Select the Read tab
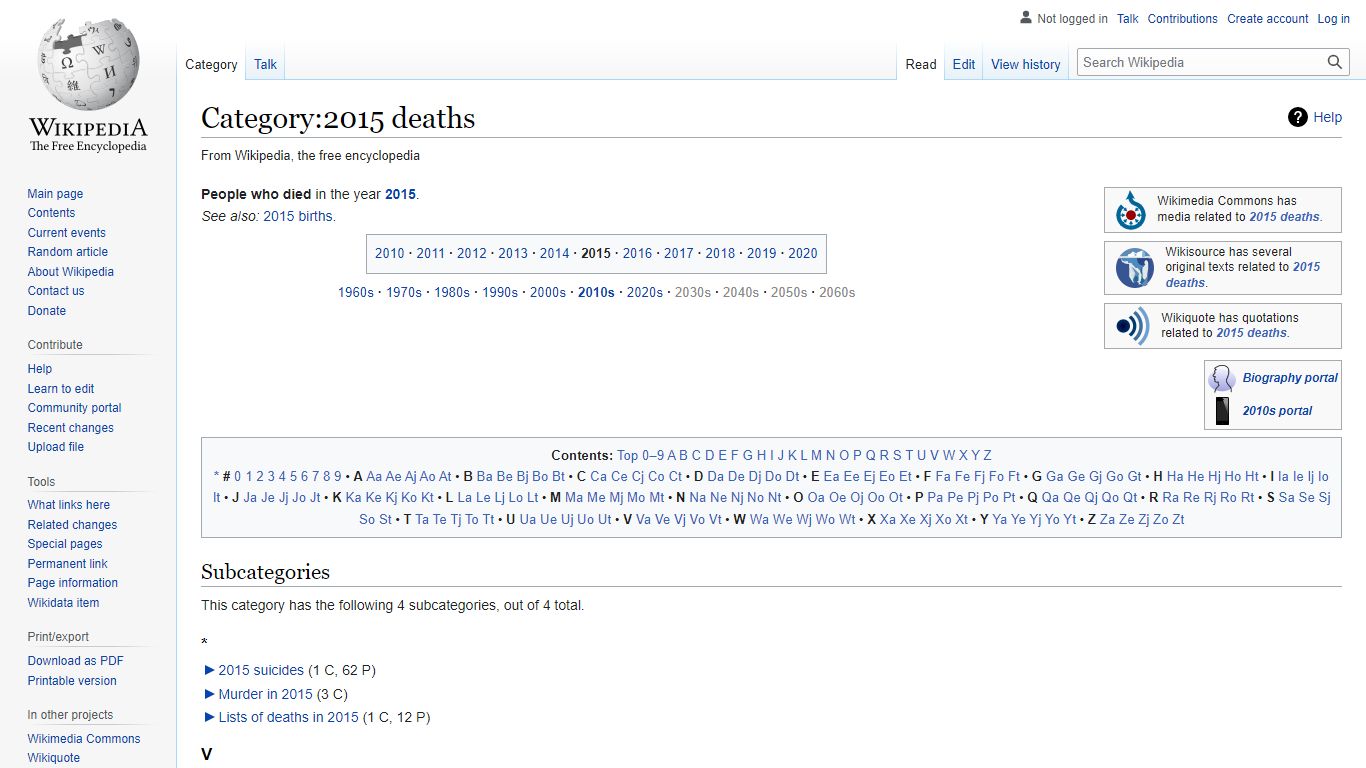This screenshot has height=768, width=1366. pyautogui.click(x=921, y=64)
